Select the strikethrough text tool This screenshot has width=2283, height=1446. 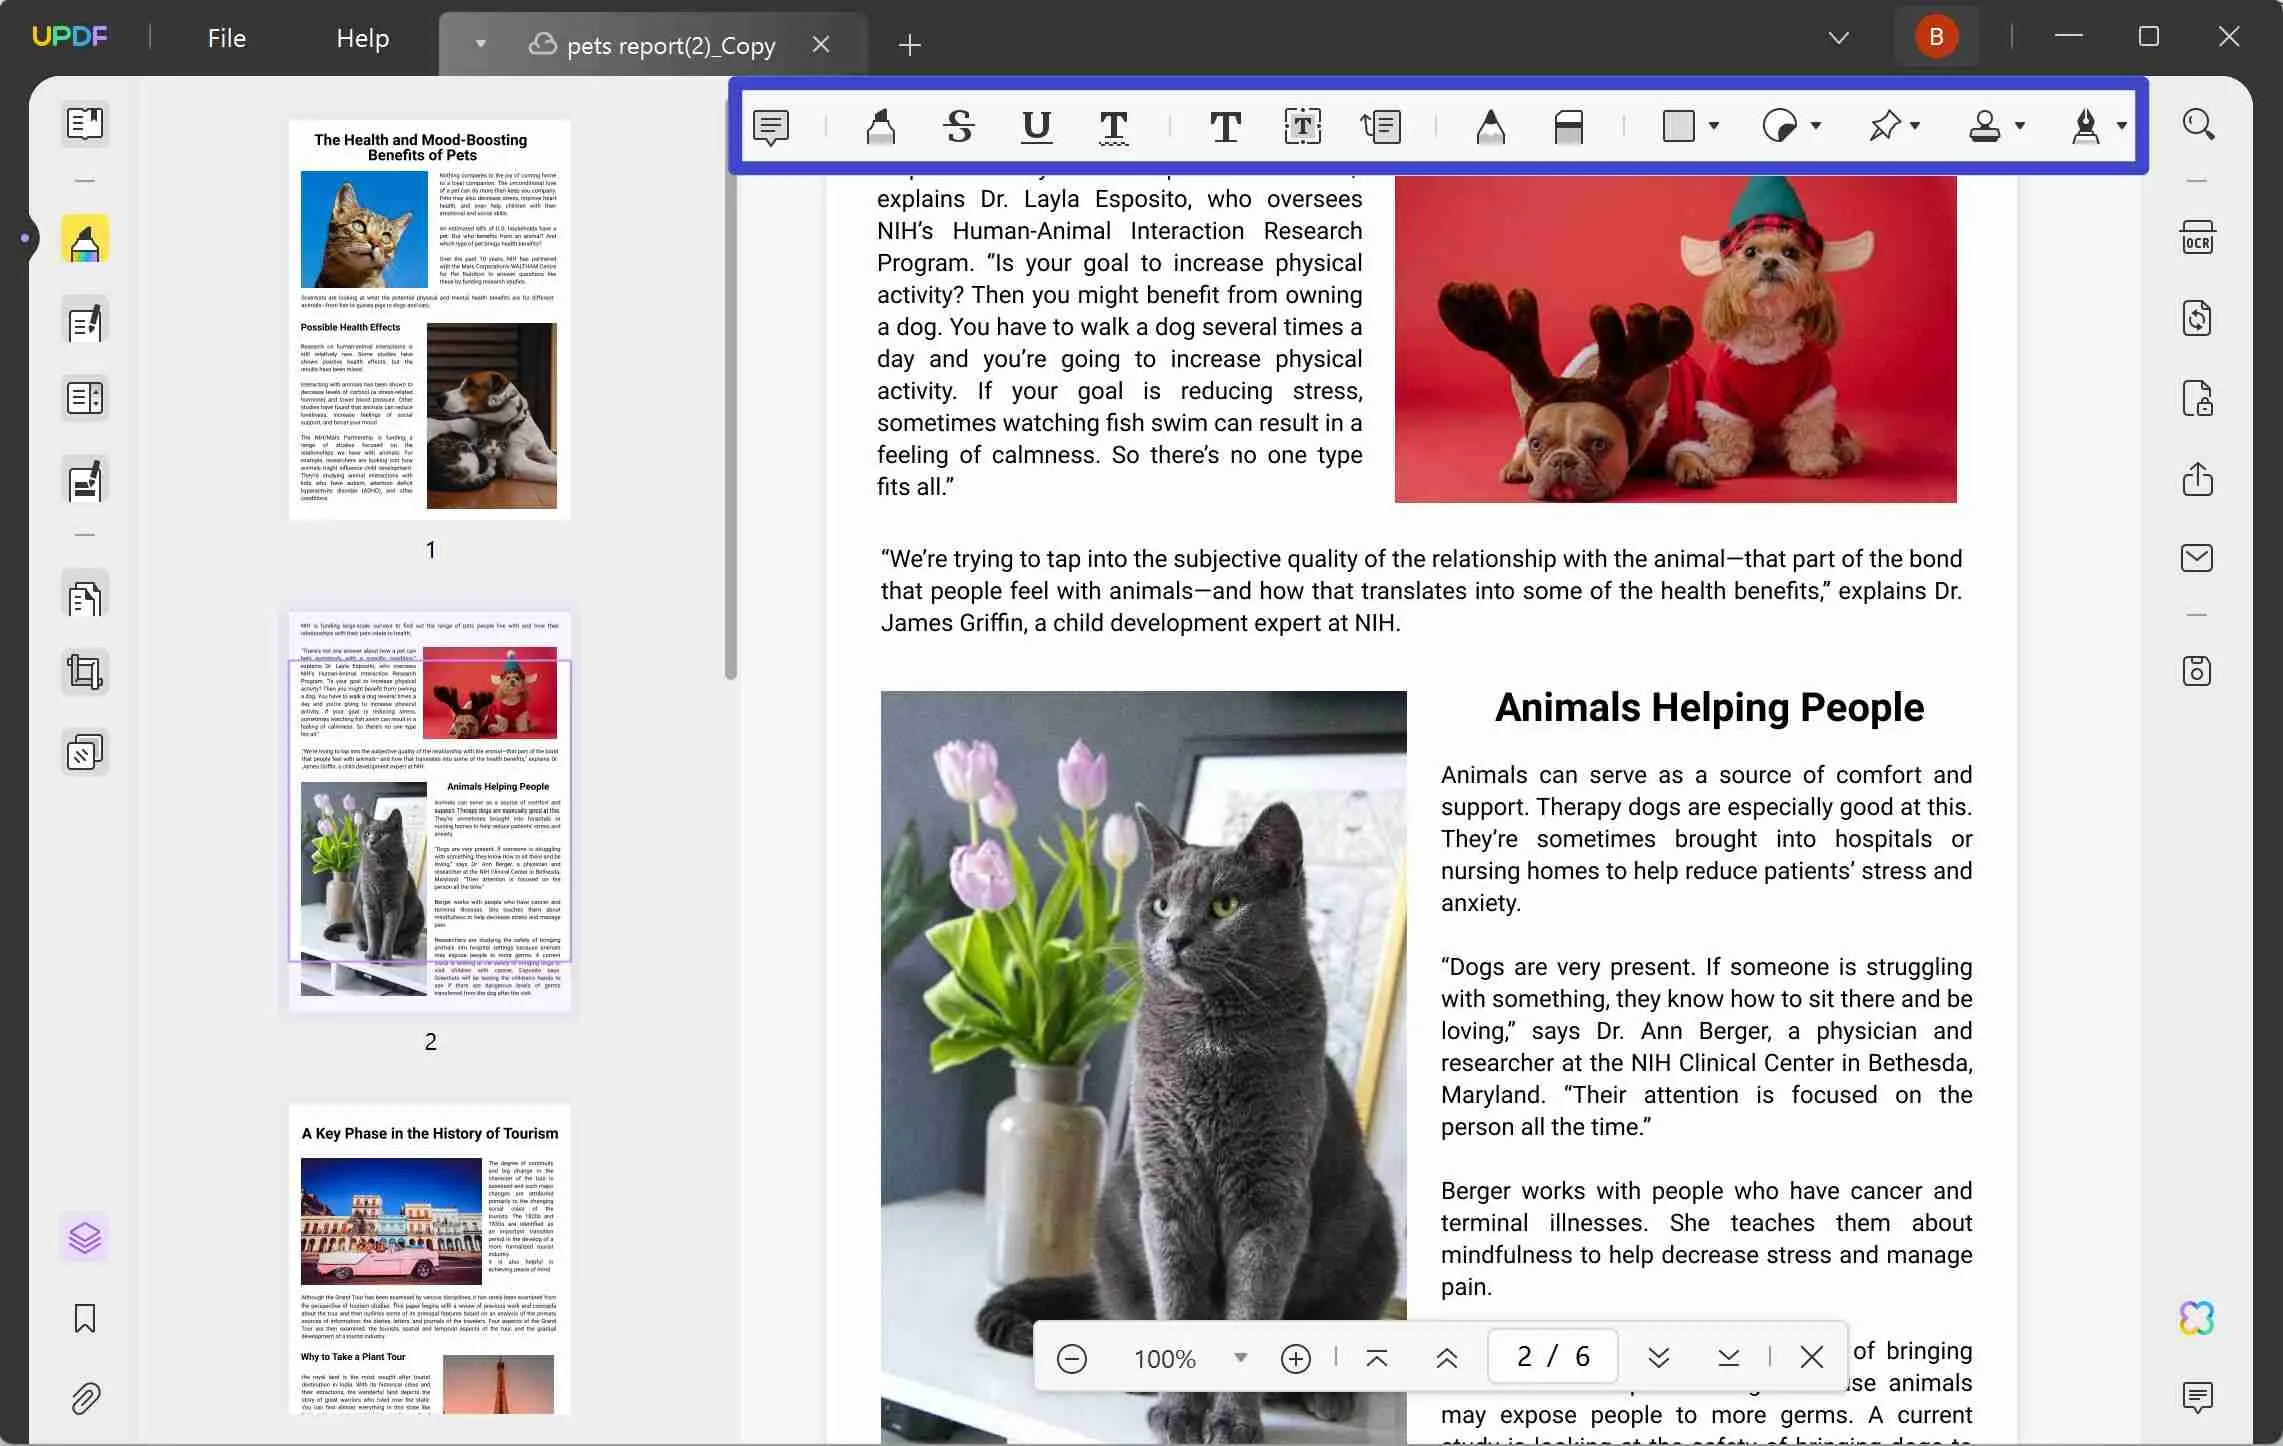(957, 125)
